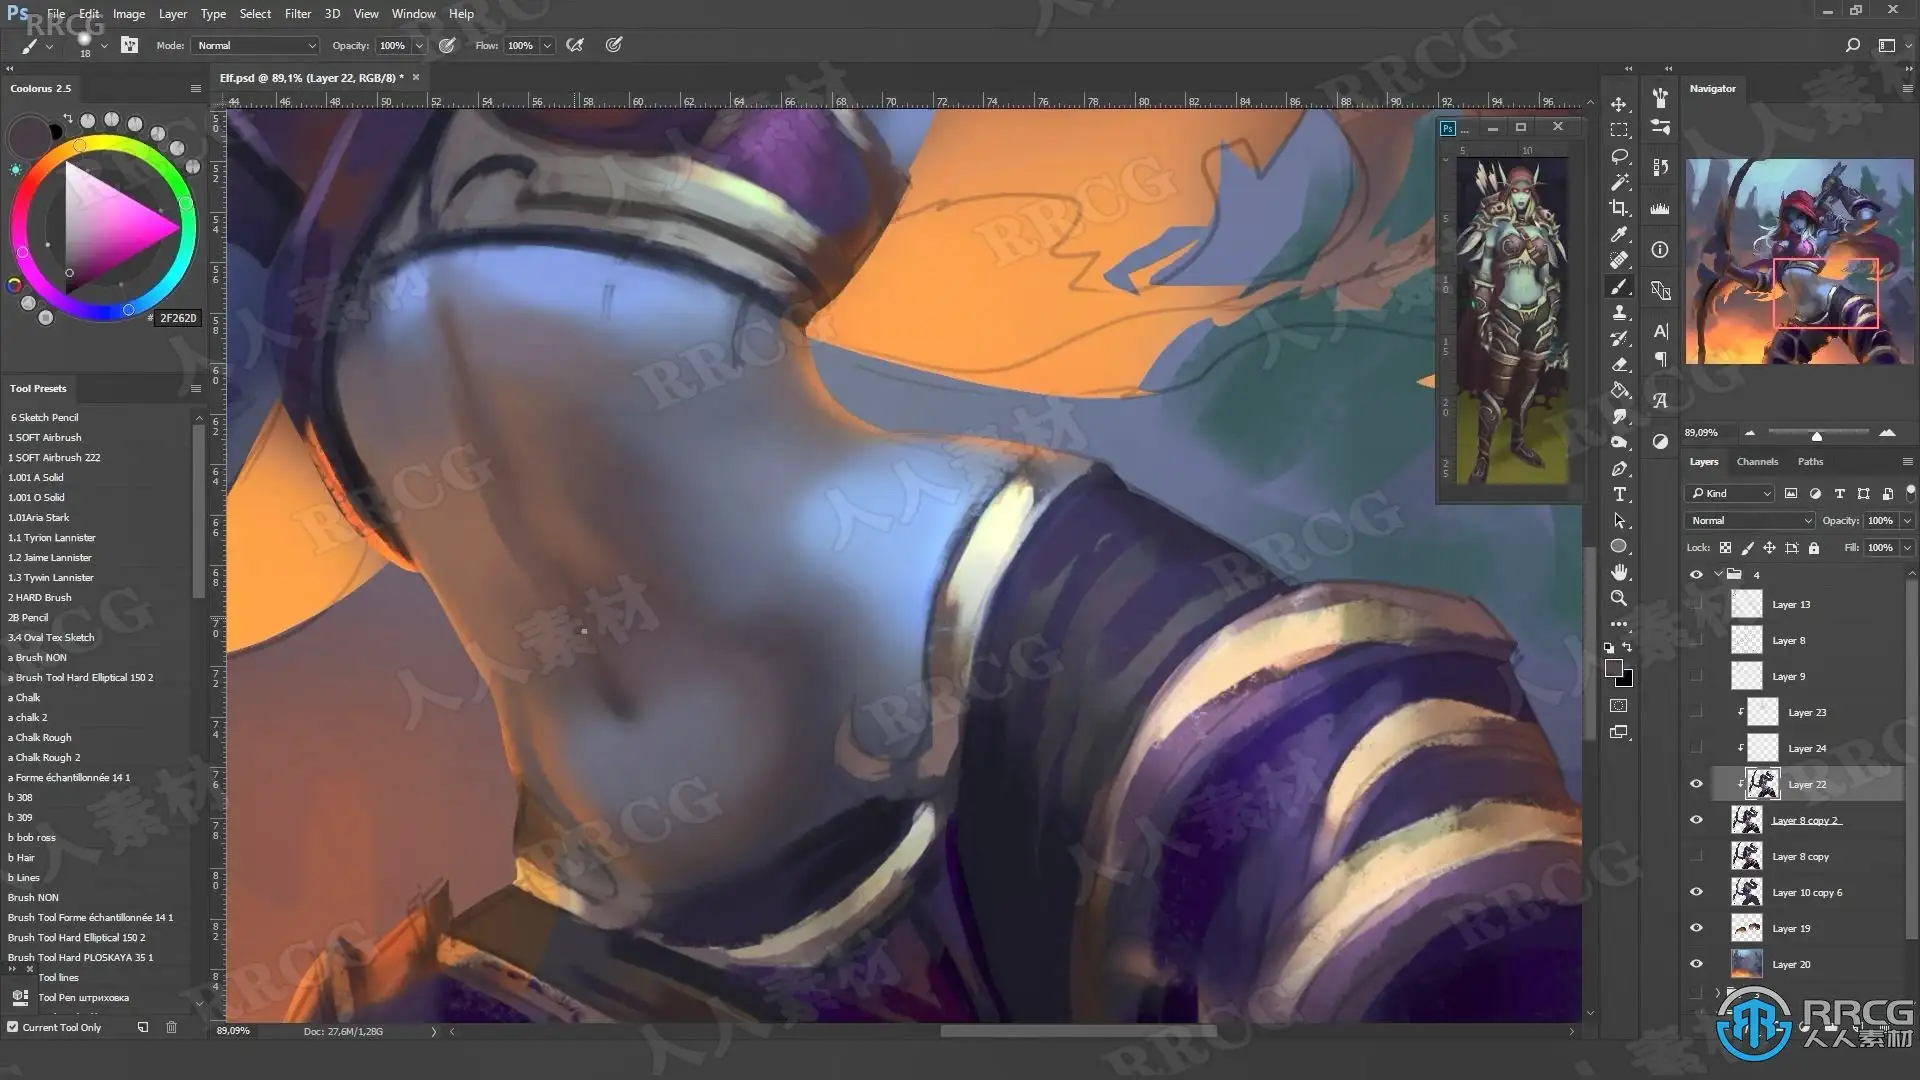Viewport: 1920px width, 1080px height.
Task: Collapse layer group 4
Action: [1718, 574]
